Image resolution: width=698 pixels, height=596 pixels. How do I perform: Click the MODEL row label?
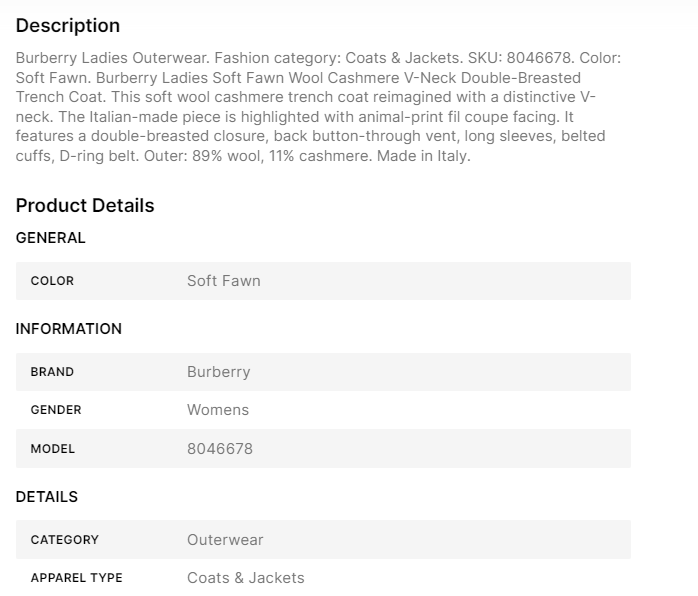pyautogui.click(x=53, y=449)
